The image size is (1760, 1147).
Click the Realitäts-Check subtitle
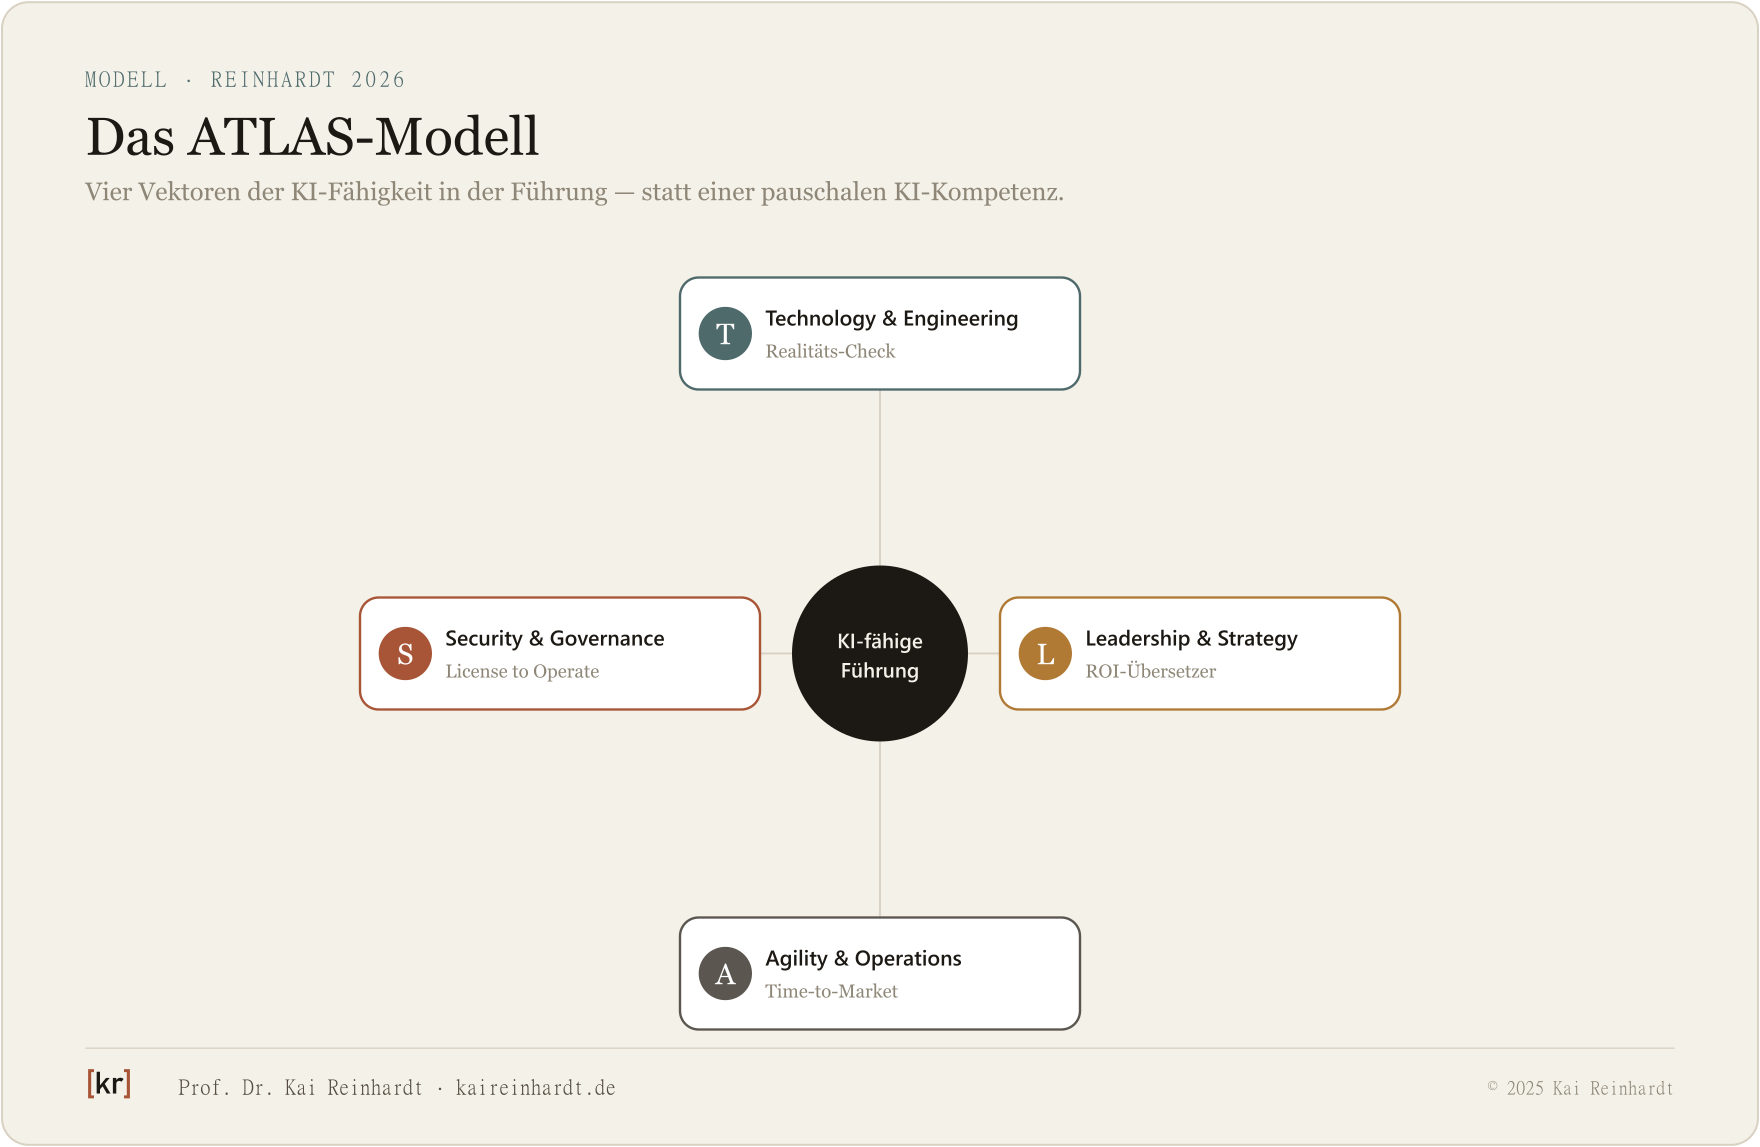830,351
